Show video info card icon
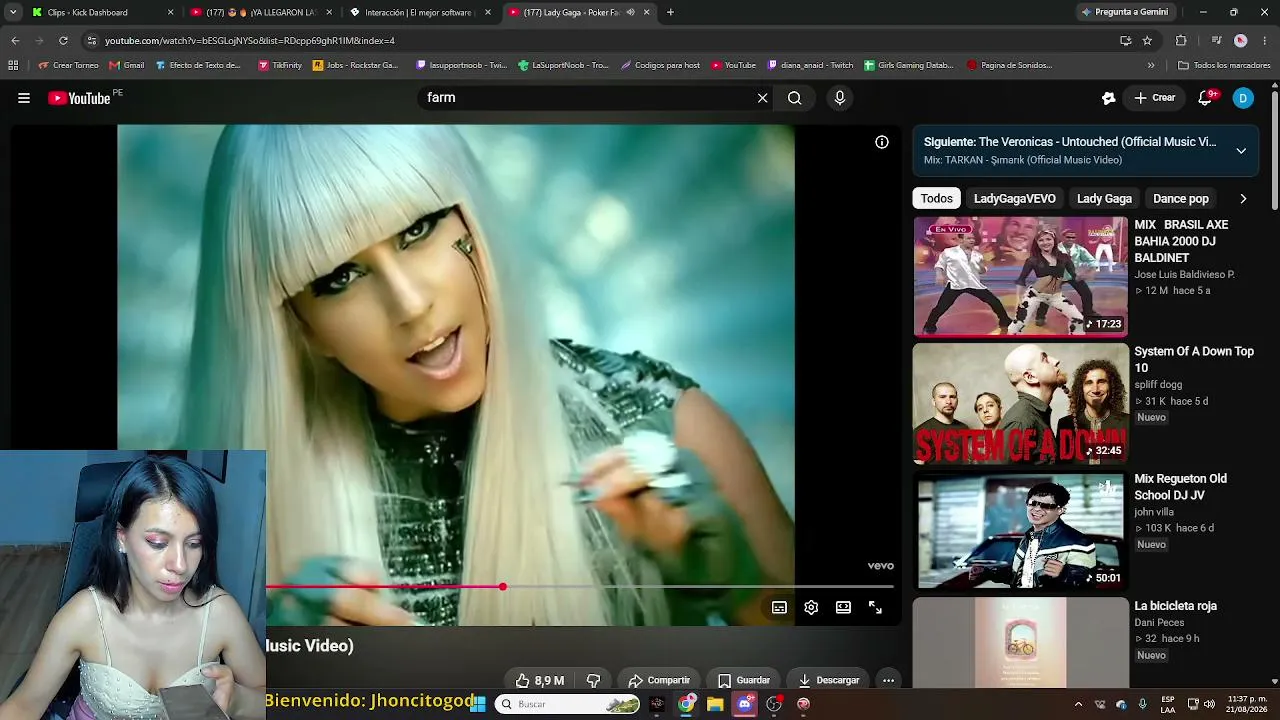This screenshot has height=720, width=1280. coord(882,142)
